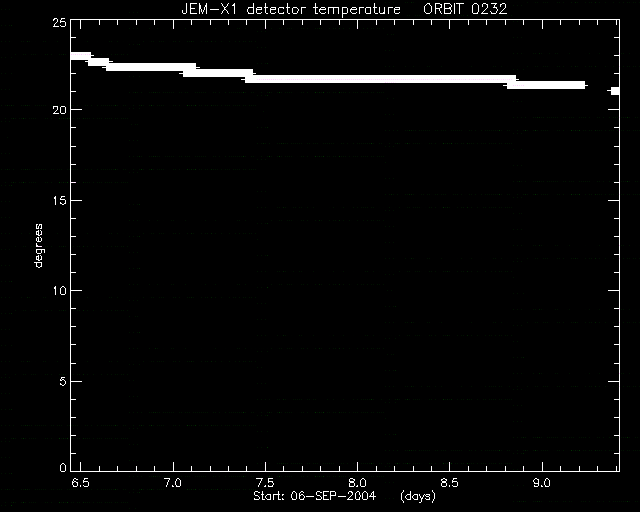
Task: Click the isolated last data segment at right edge
Action: [x=615, y=91]
